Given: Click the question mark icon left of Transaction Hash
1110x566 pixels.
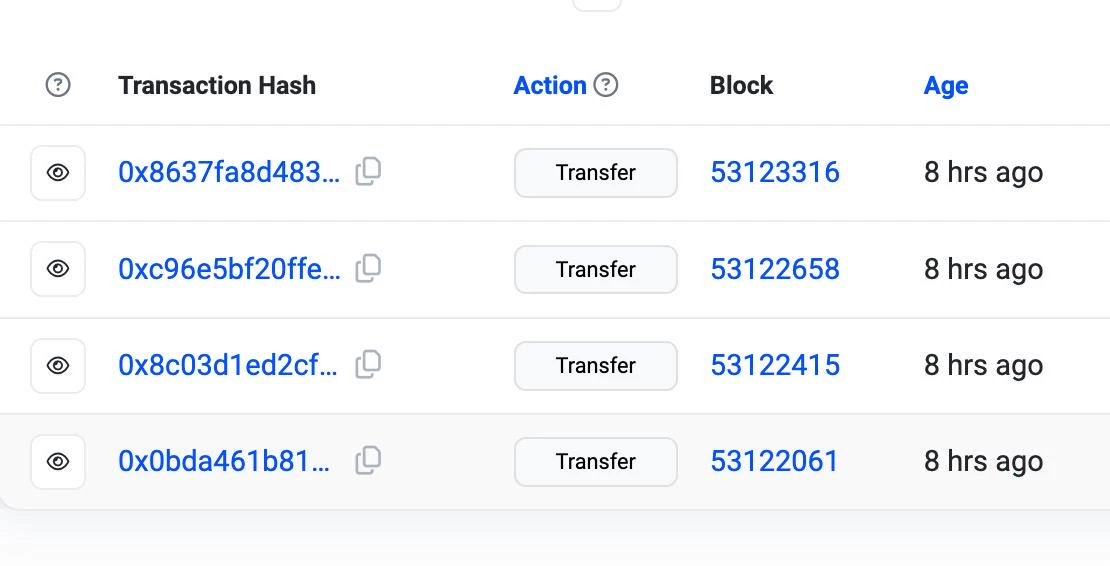Looking at the screenshot, I should (58, 85).
